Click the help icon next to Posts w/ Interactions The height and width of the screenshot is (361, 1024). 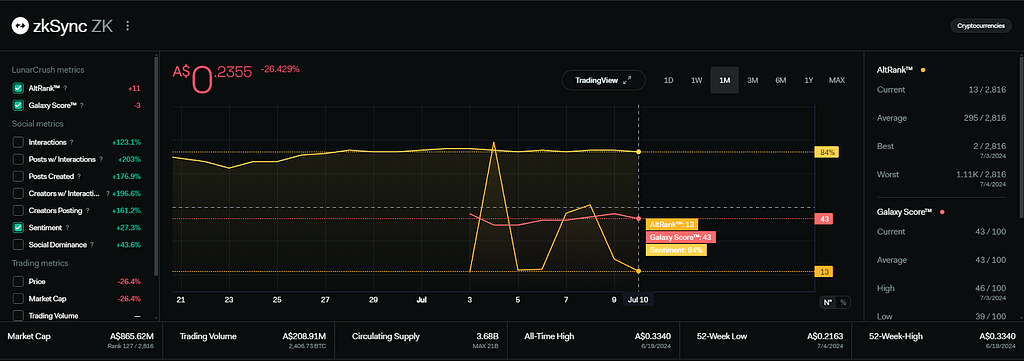click(x=102, y=159)
